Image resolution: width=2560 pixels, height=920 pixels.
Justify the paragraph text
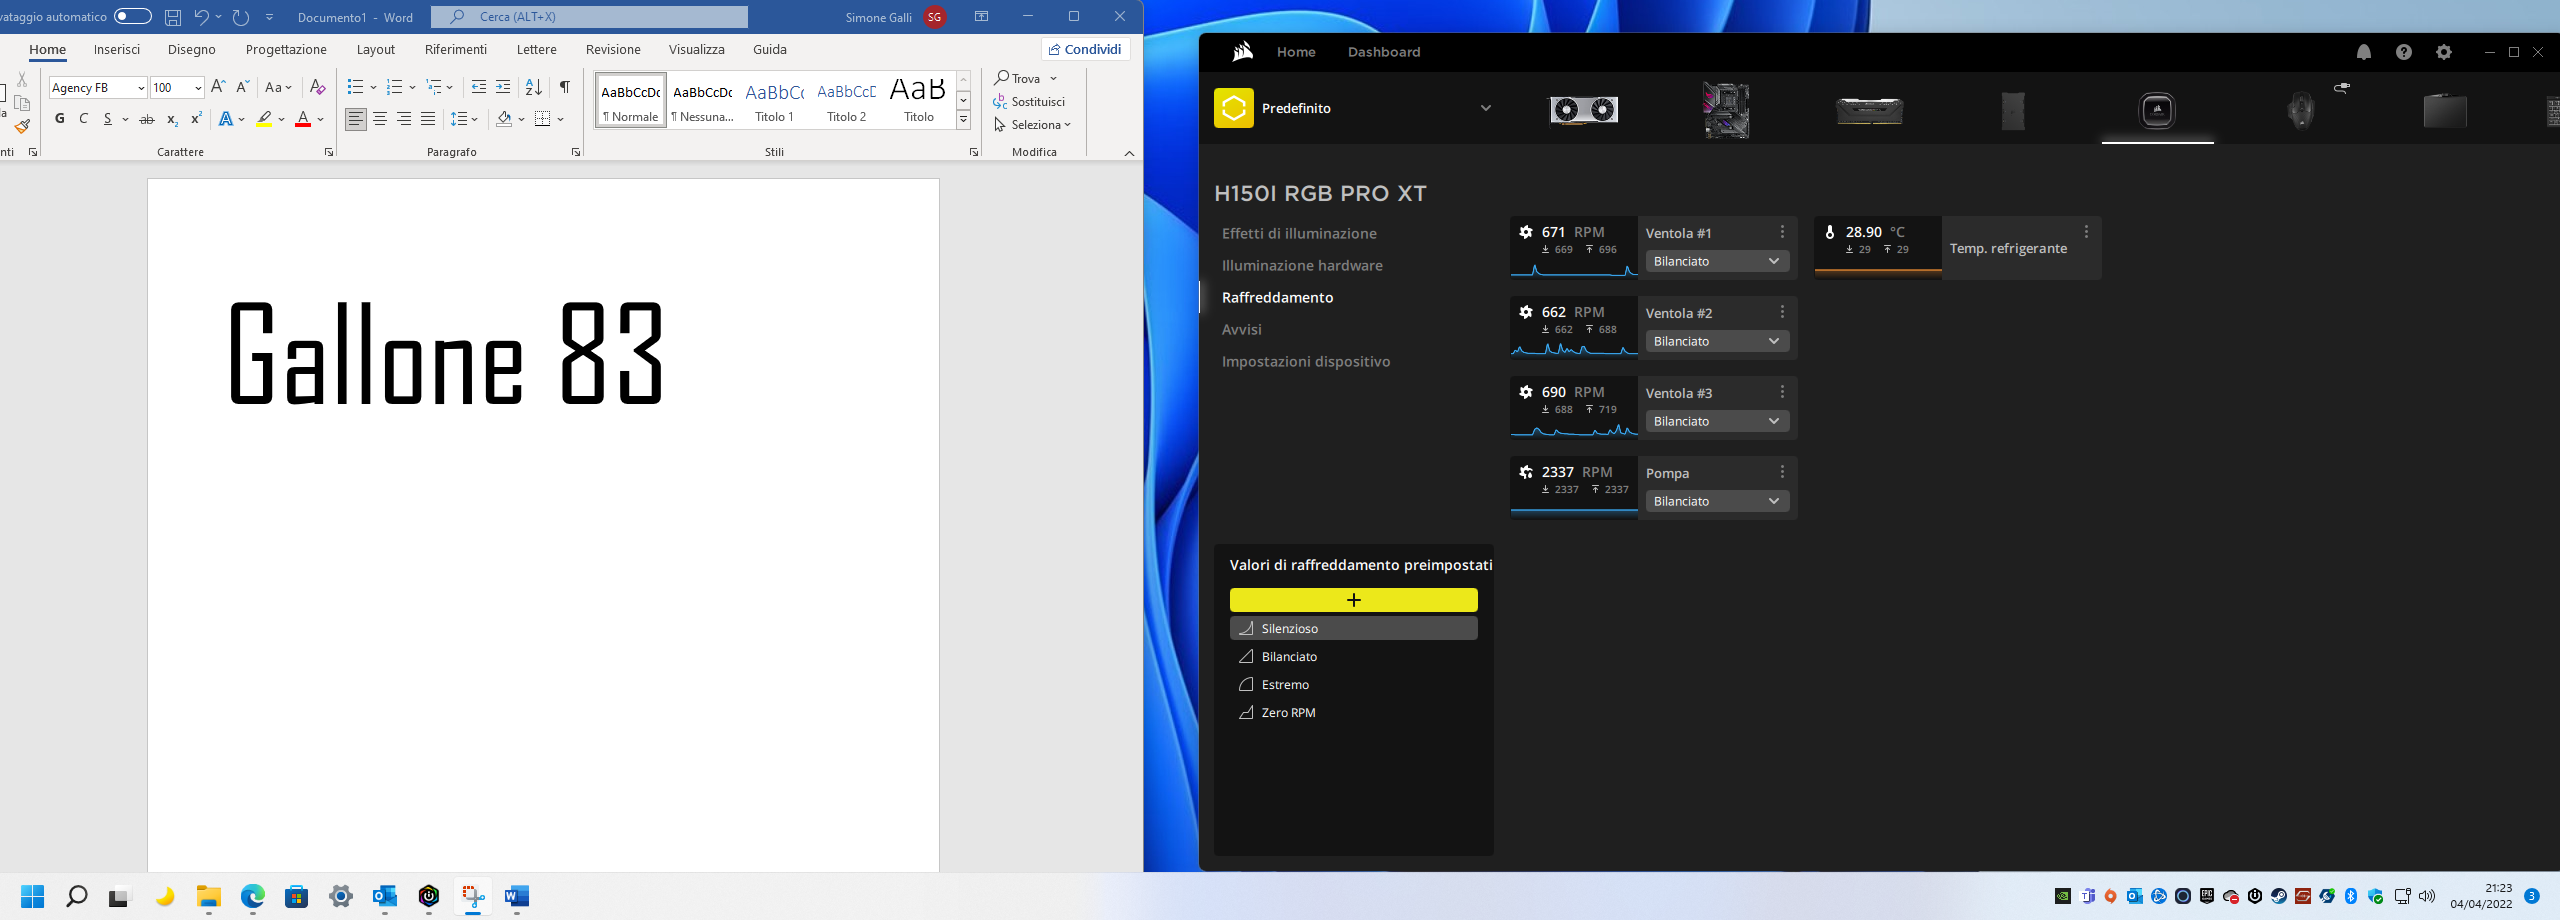click(x=428, y=119)
